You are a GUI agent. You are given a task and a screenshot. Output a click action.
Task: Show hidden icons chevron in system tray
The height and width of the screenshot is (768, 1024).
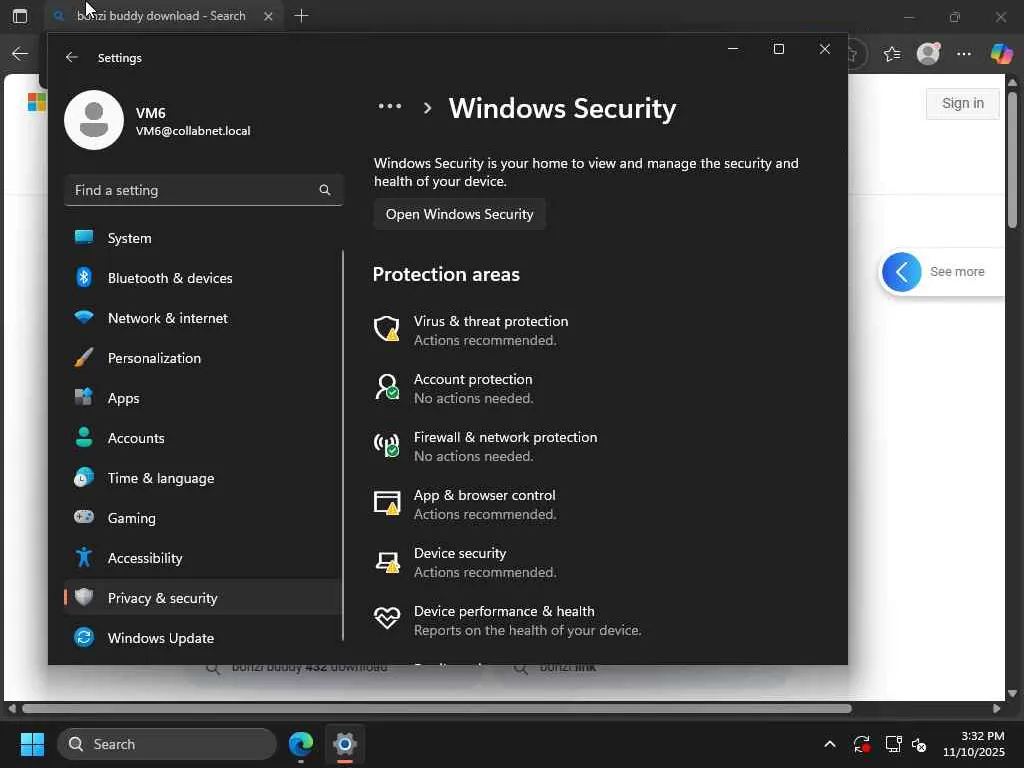coord(829,744)
